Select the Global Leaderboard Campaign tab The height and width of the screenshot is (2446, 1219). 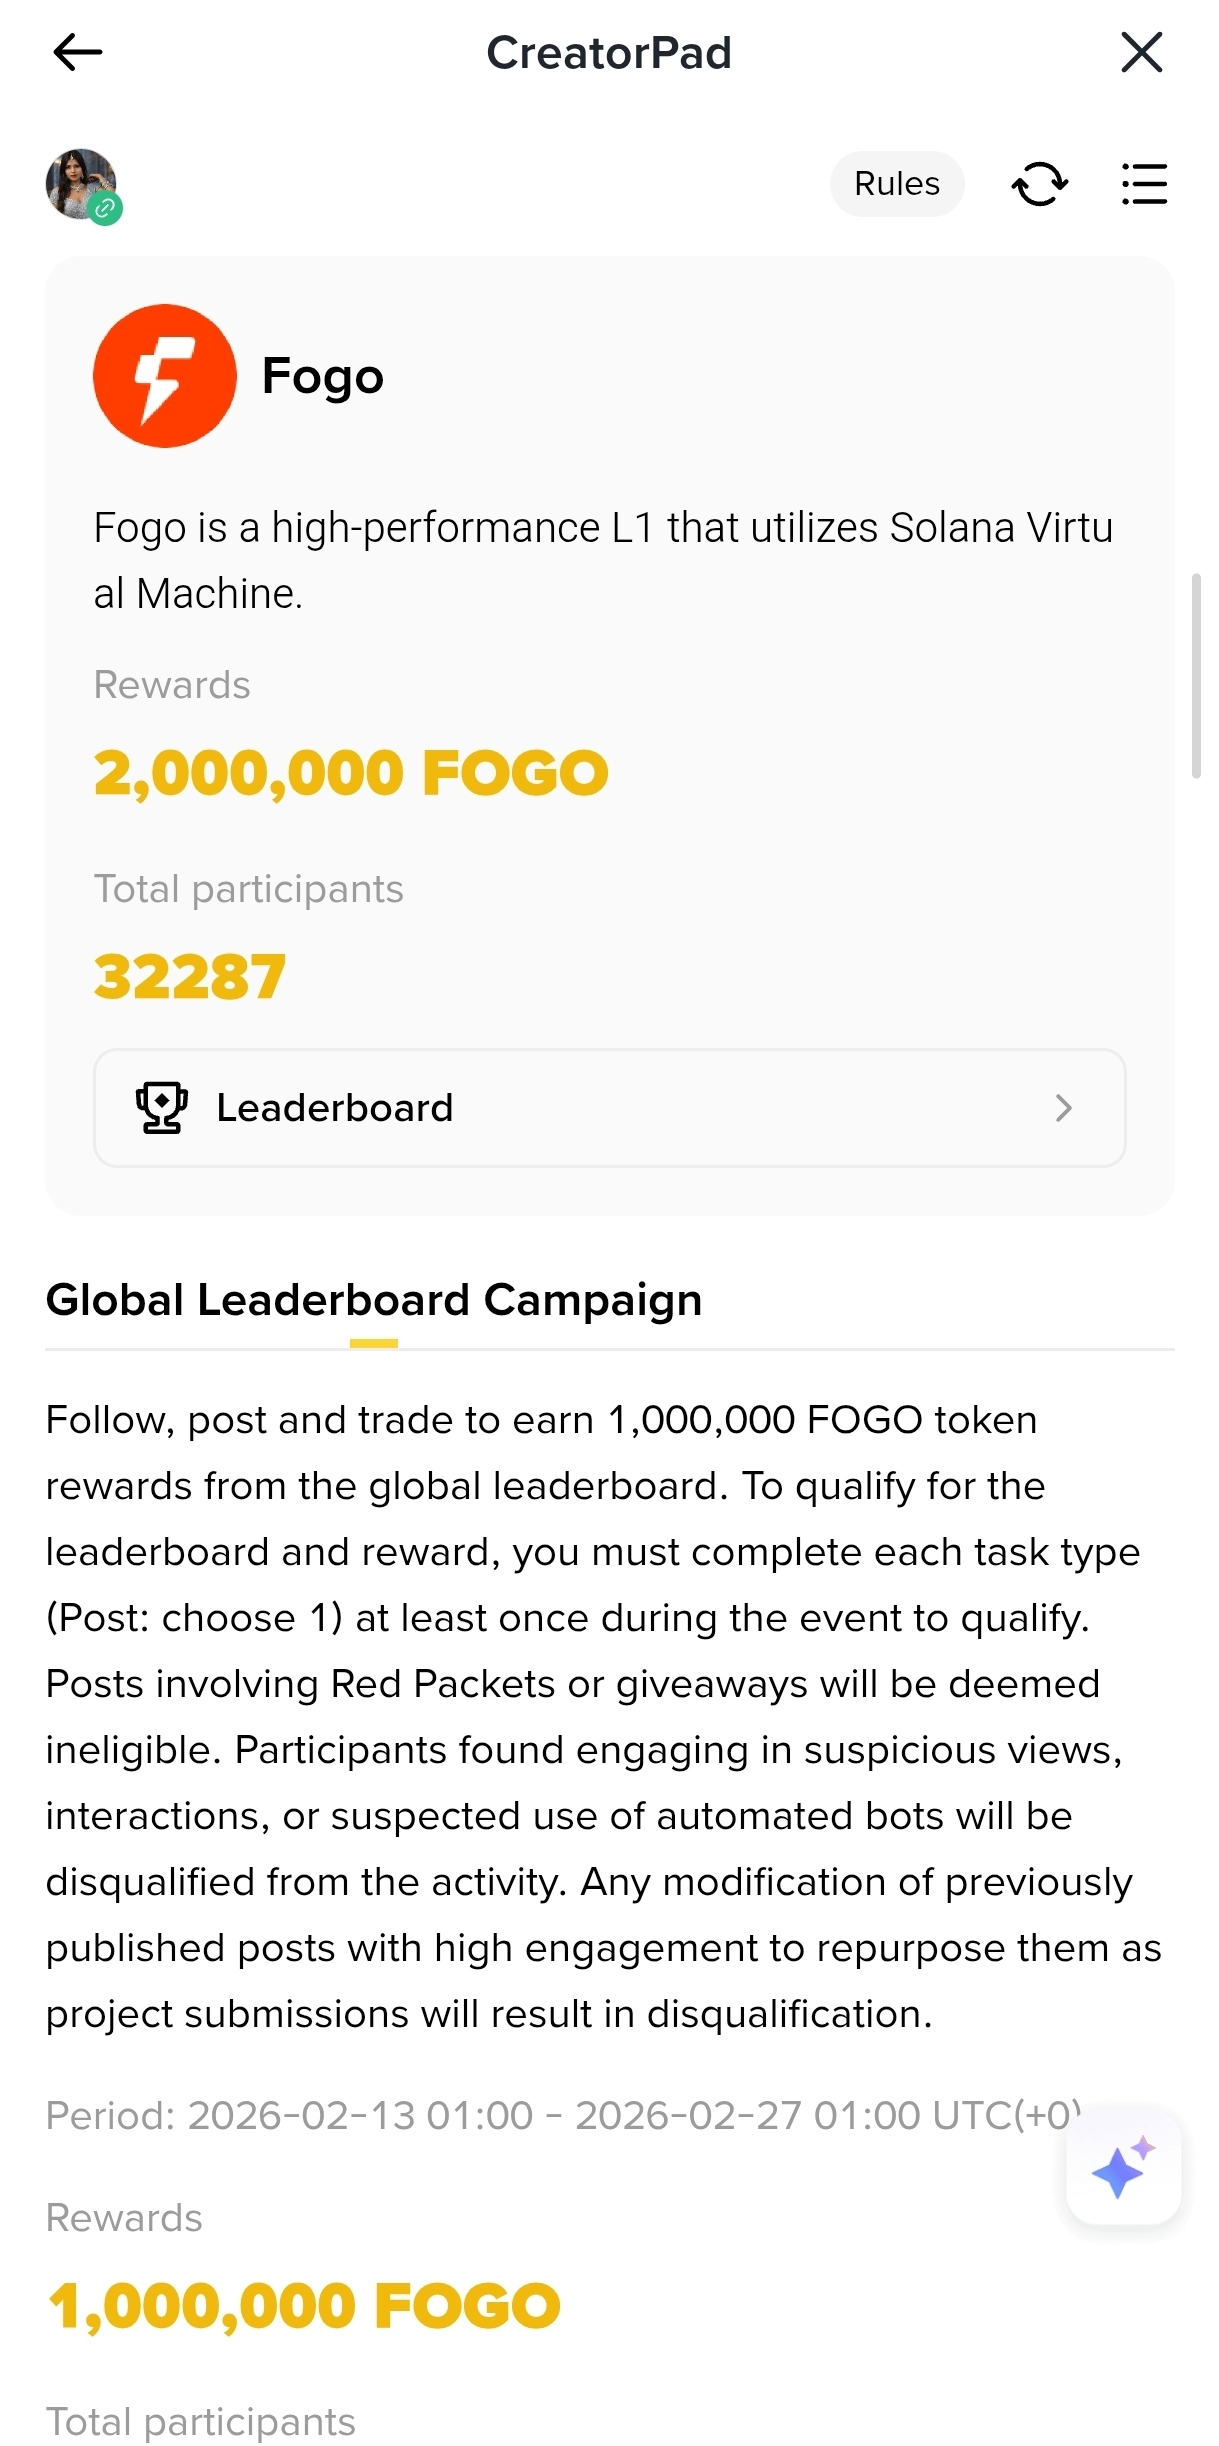click(x=374, y=1301)
